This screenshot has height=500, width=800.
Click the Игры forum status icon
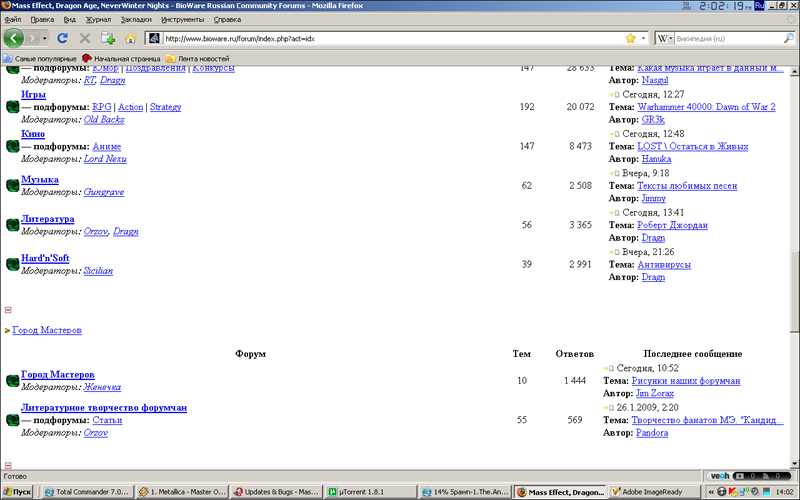[x=13, y=107]
